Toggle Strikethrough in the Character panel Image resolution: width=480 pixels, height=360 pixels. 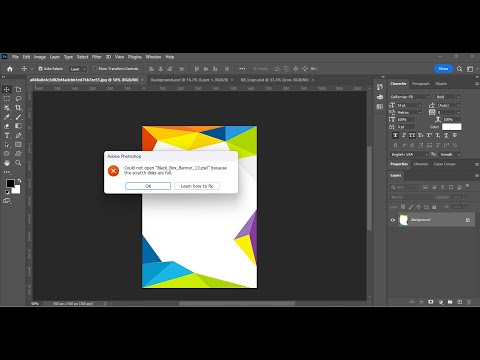click(x=455, y=135)
